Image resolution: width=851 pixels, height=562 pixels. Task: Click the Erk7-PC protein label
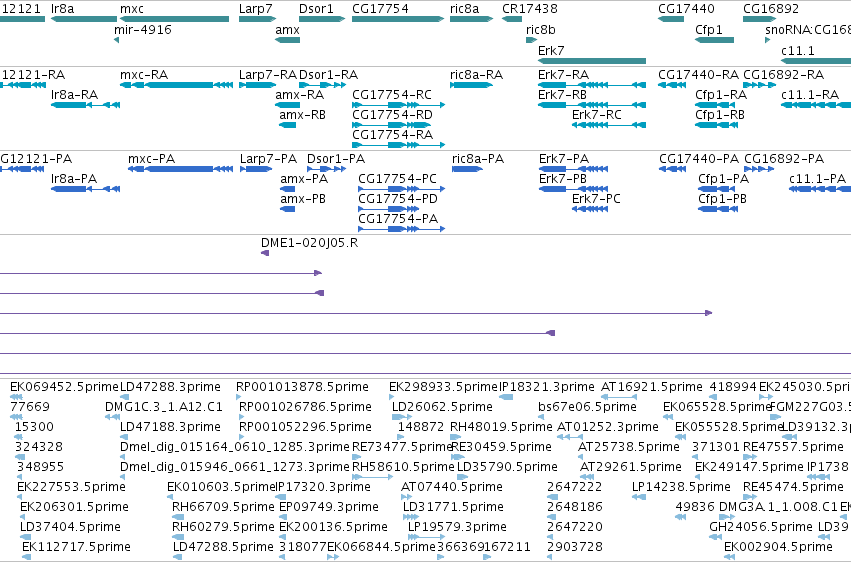point(596,199)
